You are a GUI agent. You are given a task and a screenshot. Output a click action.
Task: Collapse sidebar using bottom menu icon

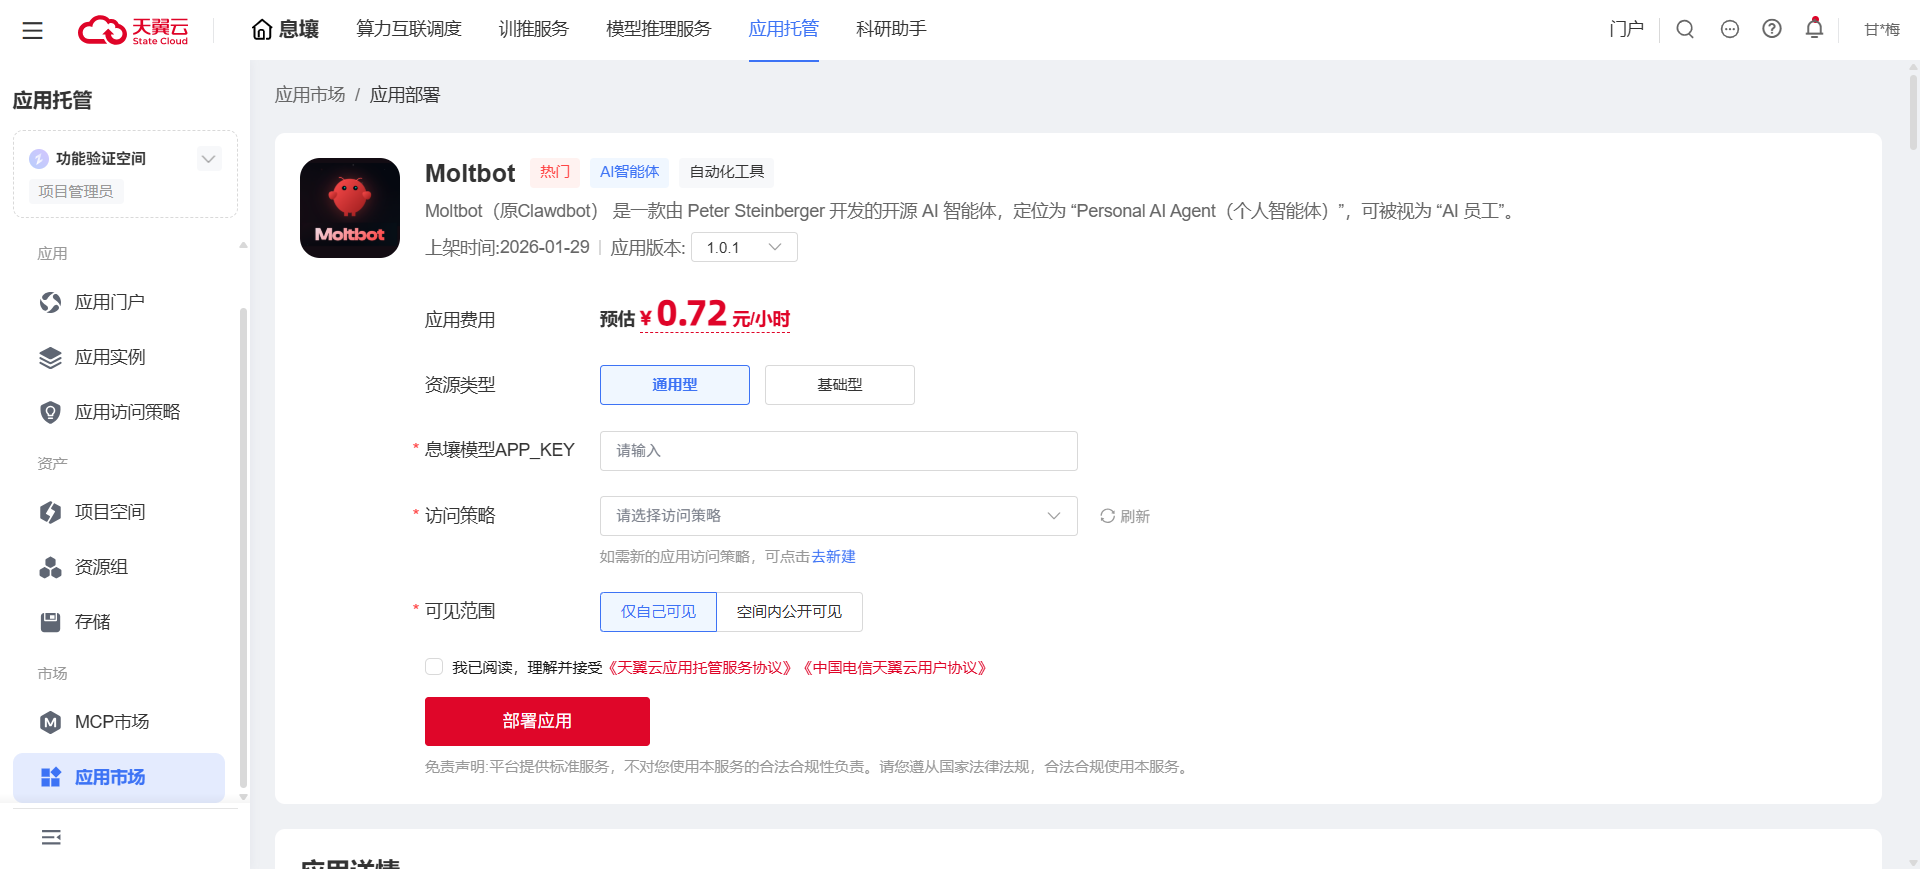click(x=51, y=837)
